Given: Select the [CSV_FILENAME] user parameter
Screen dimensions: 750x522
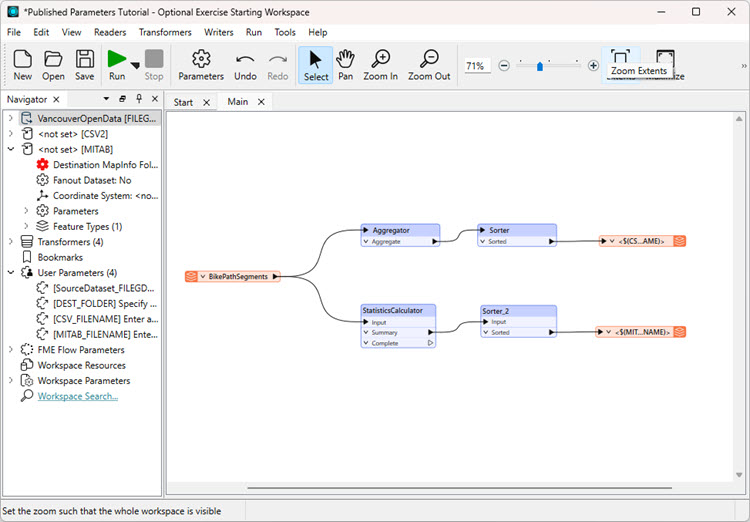Looking at the screenshot, I should (97, 319).
